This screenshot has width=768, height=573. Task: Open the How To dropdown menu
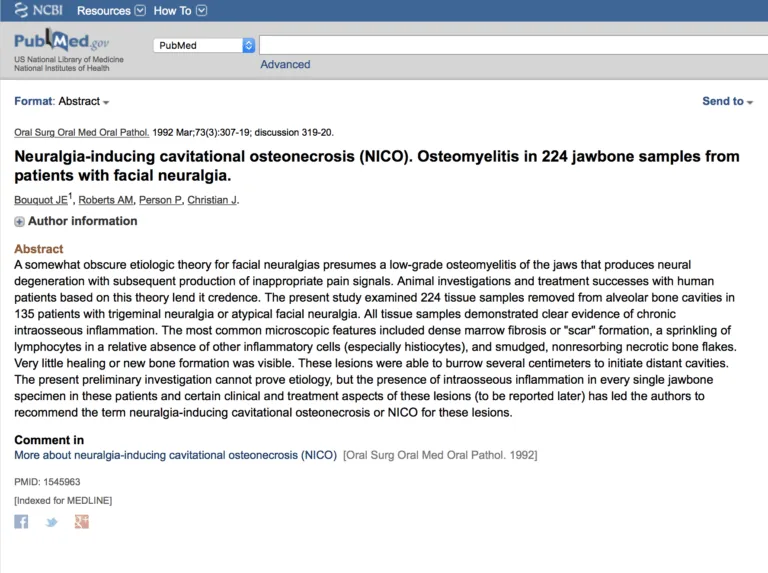[x=180, y=10]
